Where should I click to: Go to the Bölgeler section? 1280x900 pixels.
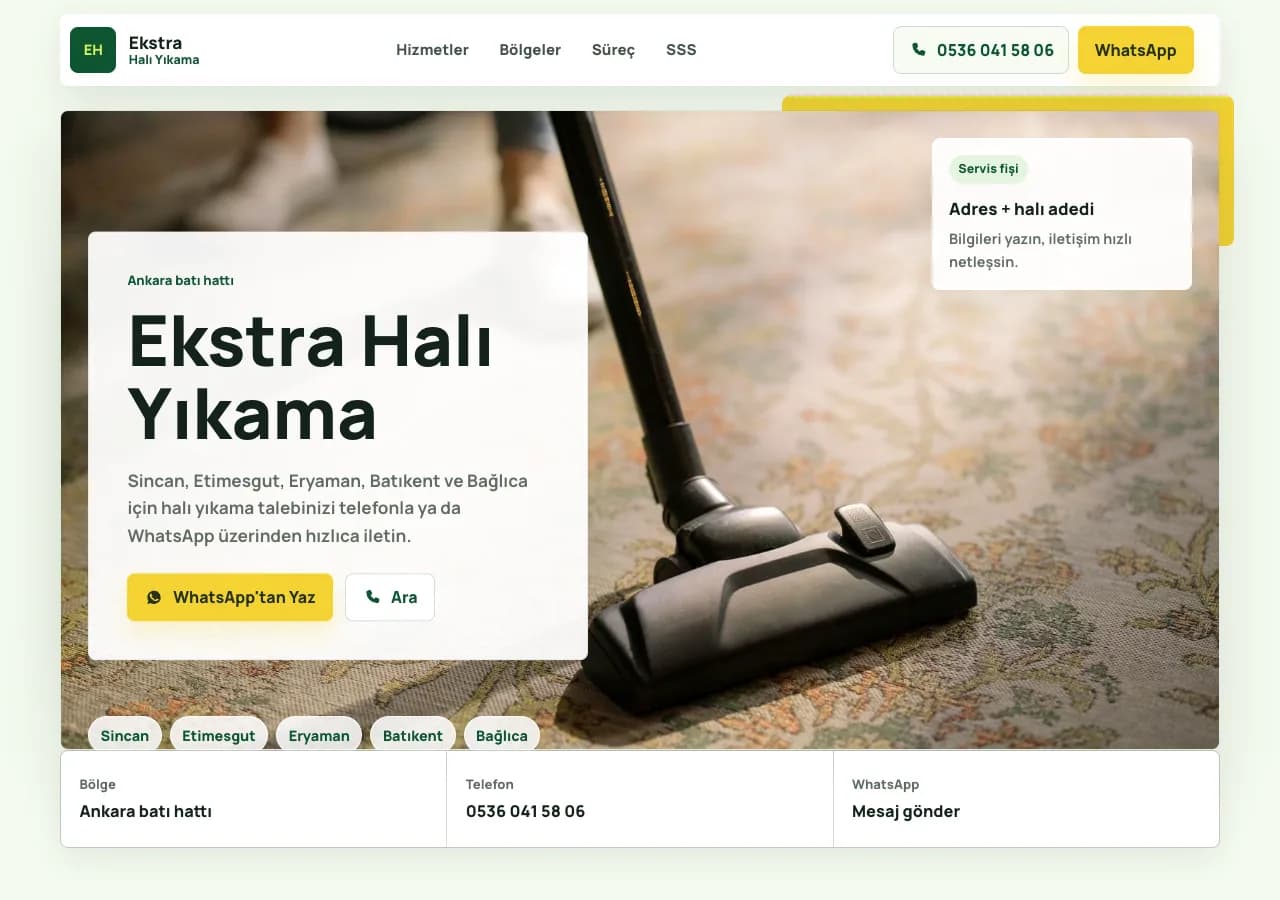(x=530, y=50)
